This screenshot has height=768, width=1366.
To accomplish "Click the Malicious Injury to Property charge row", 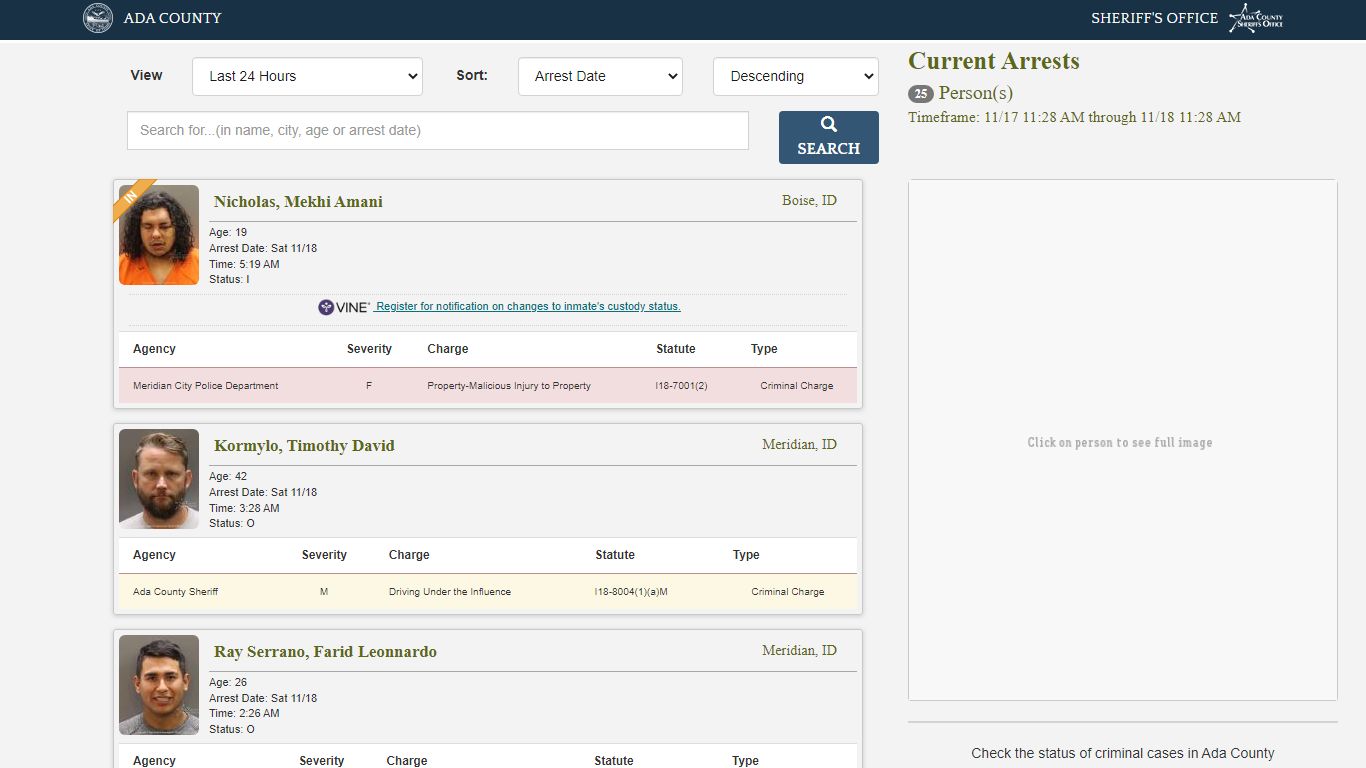I will pyautogui.click(x=488, y=386).
